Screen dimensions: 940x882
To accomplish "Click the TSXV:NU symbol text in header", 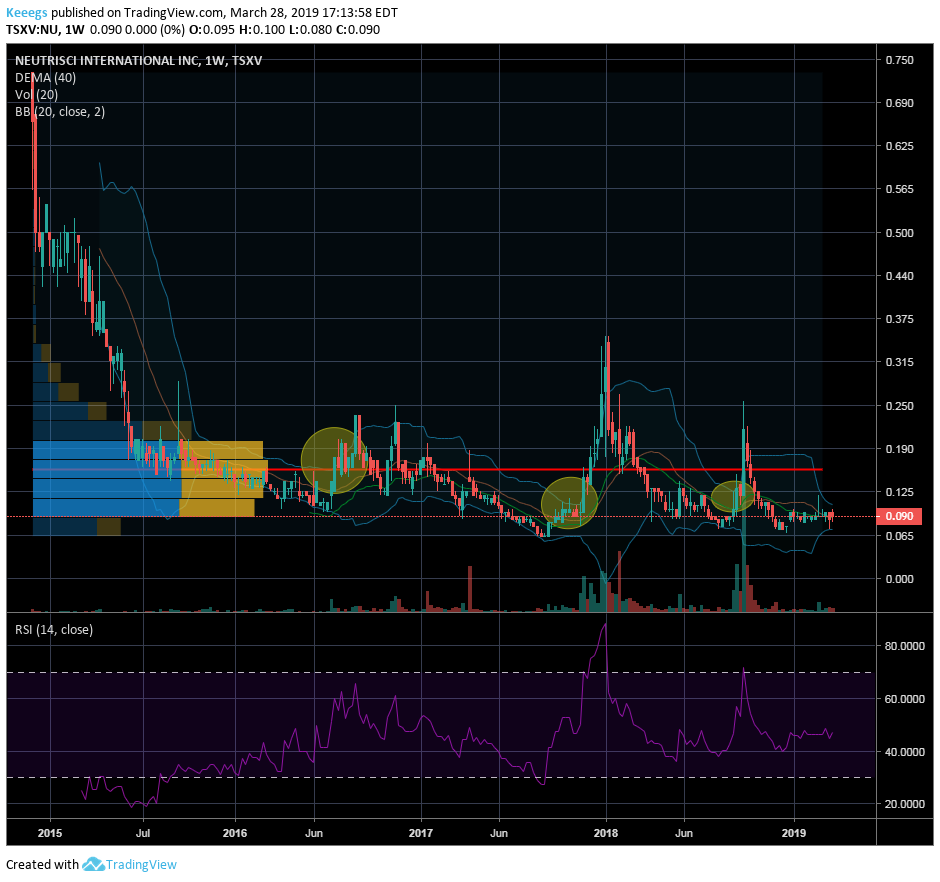I will point(32,29).
